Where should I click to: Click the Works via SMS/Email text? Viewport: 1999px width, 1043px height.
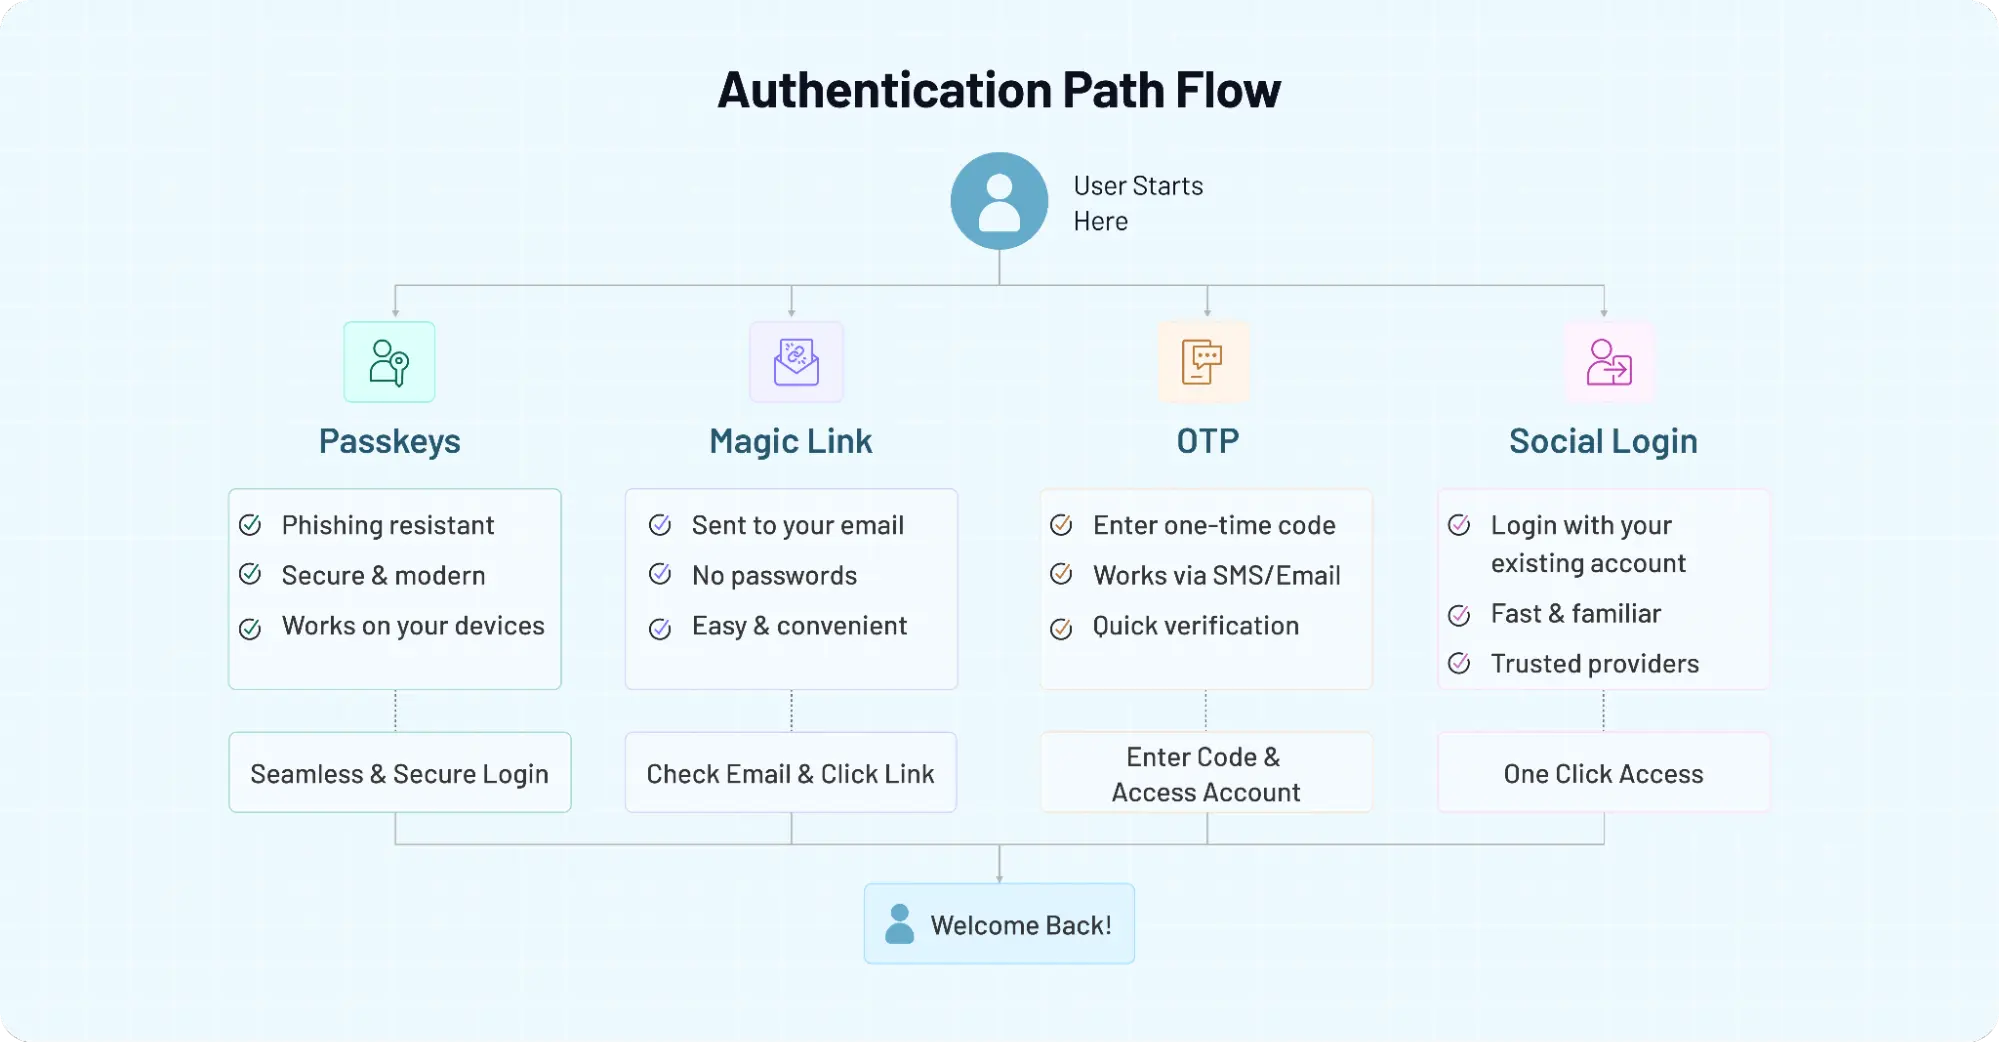1216,575
